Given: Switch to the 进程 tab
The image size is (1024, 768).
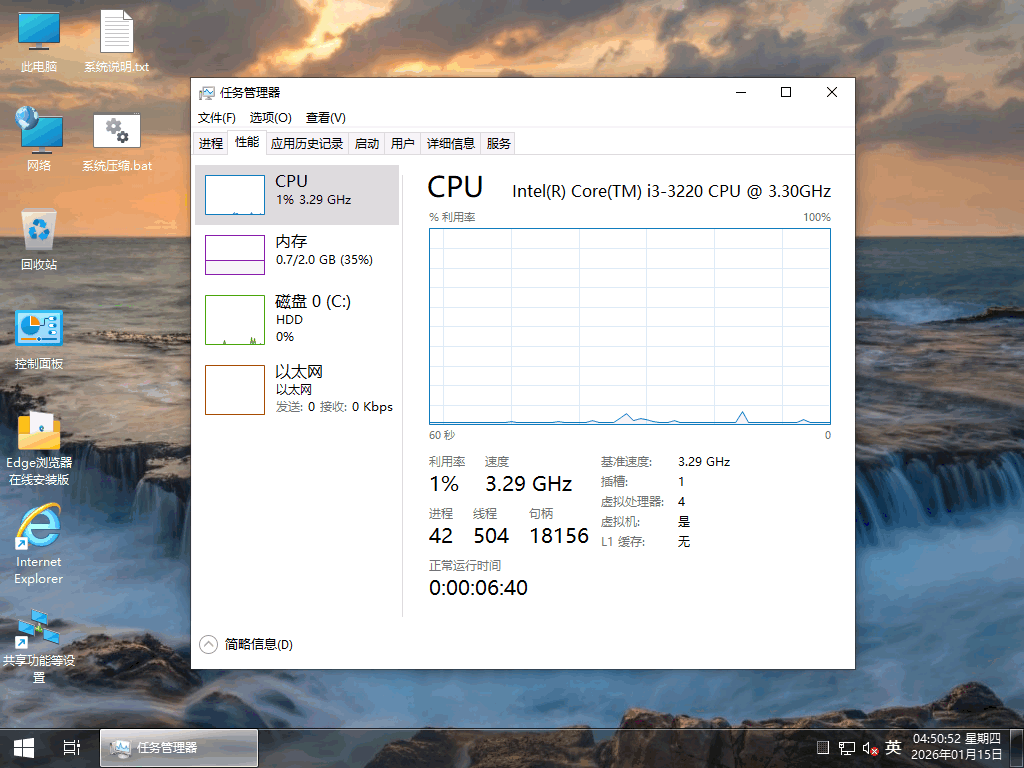Looking at the screenshot, I should [211, 143].
